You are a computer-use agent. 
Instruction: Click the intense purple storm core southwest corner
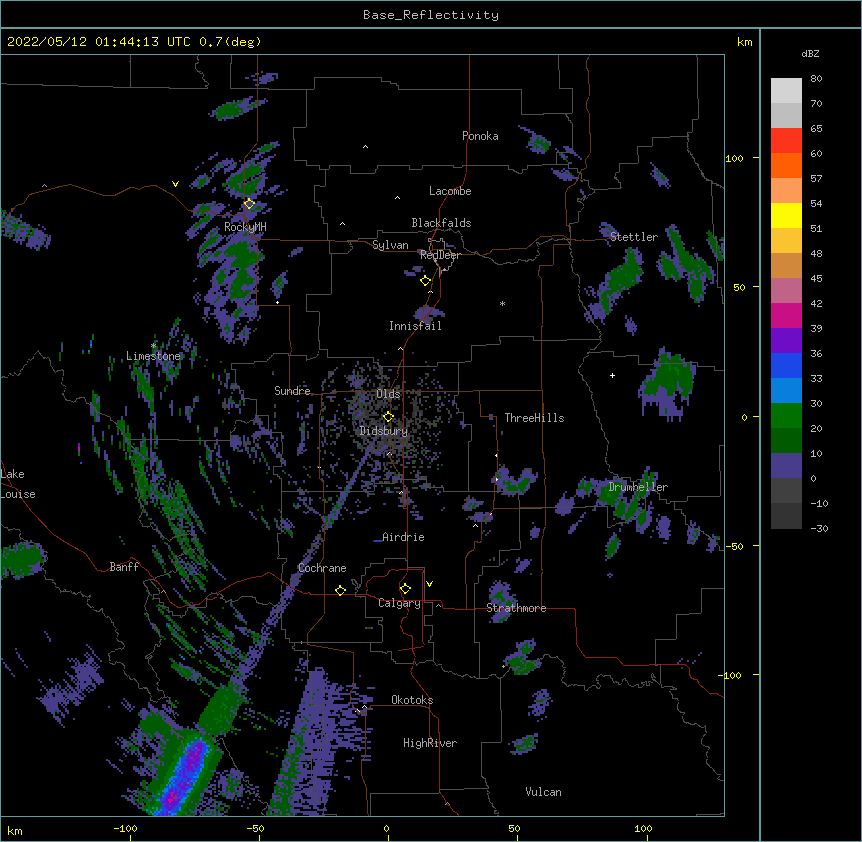(x=184, y=778)
